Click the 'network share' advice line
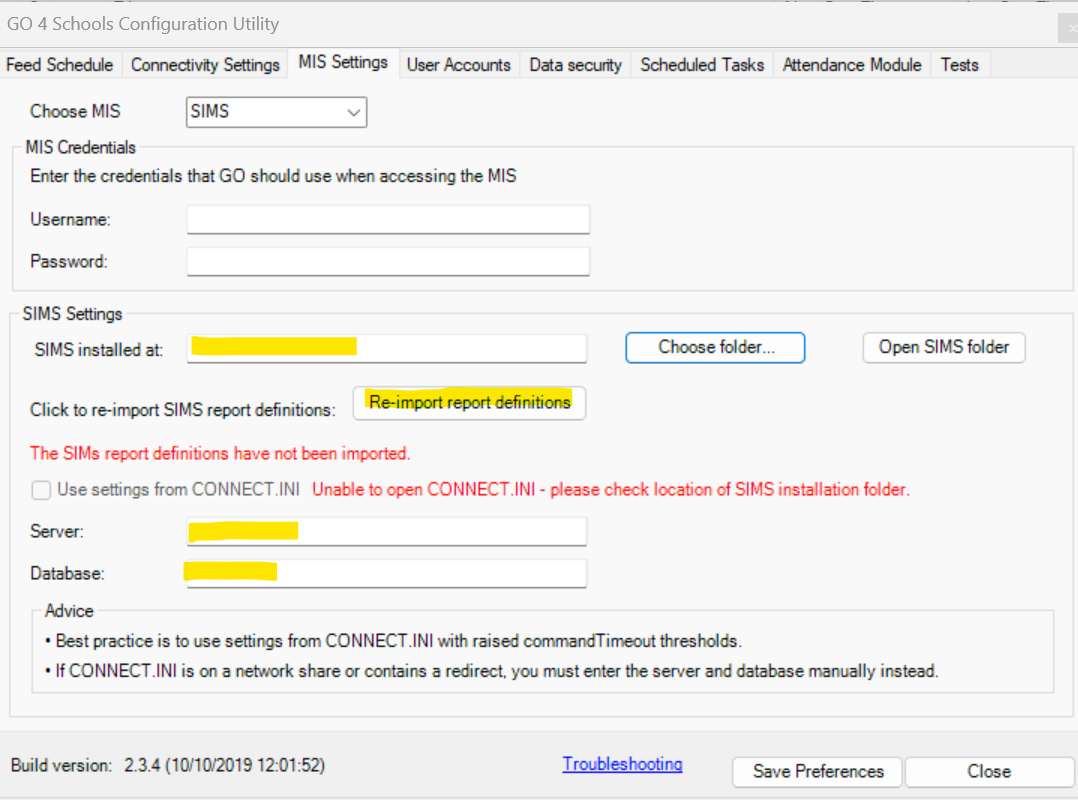Image resolution: width=1078 pixels, height=800 pixels. tap(492, 671)
